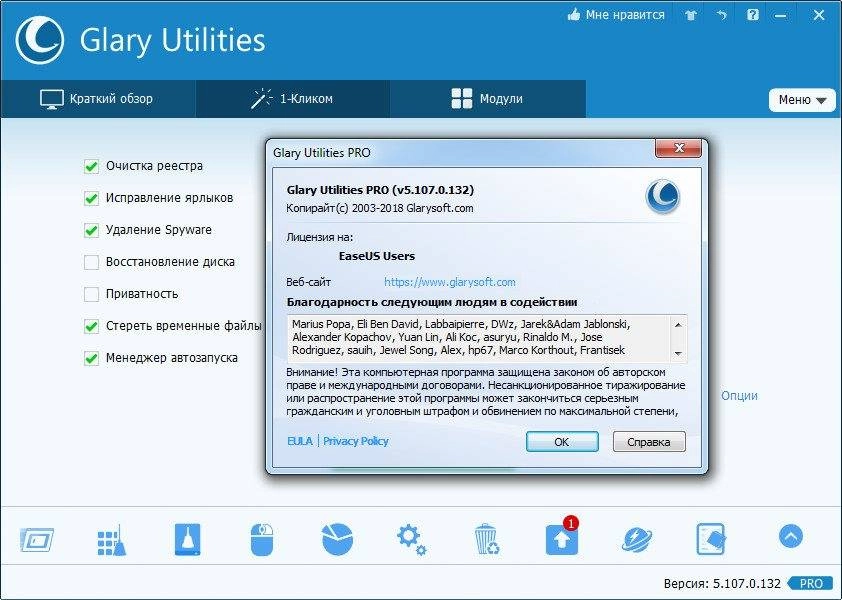The height and width of the screenshot is (600, 842).
Task: Open the Disk Space Analyzer pie chart icon
Action: pyautogui.click(x=337, y=539)
